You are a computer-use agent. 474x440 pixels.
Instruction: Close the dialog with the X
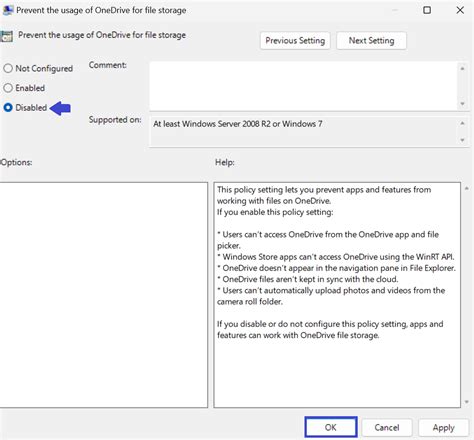(x=460, y=10)
